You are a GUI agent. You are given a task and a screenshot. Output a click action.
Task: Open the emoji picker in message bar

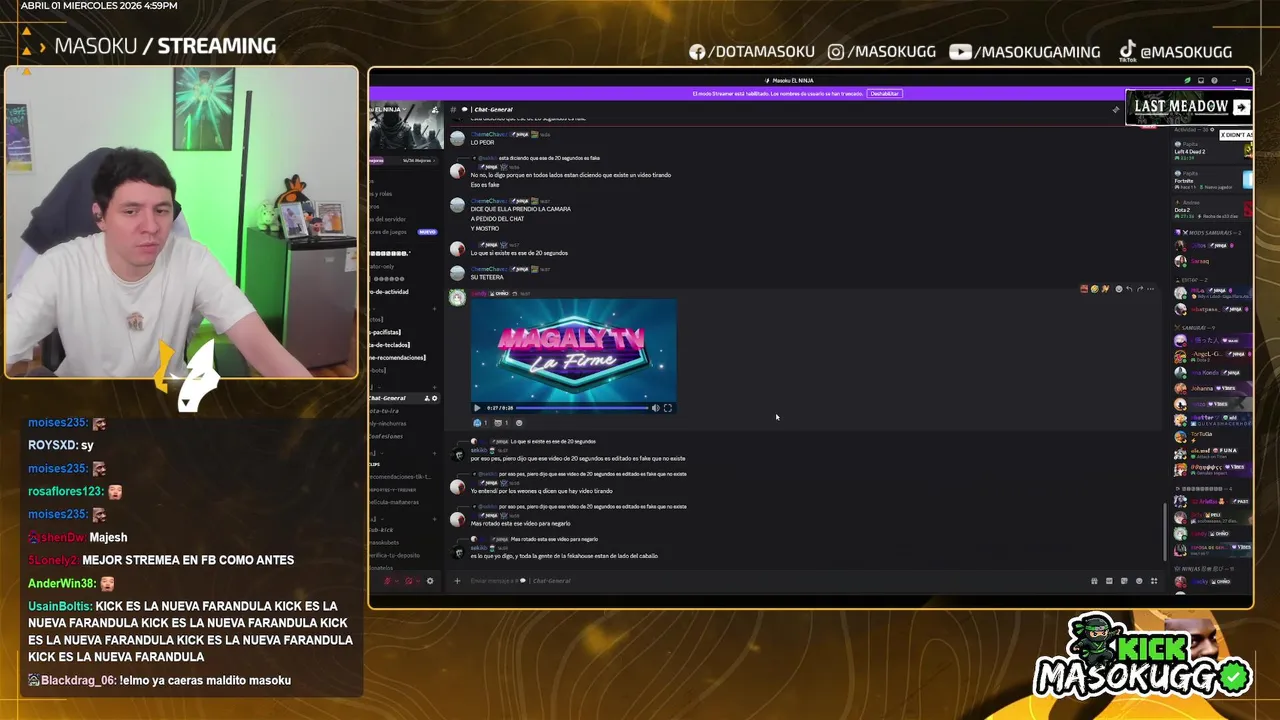pos(1139,581)
